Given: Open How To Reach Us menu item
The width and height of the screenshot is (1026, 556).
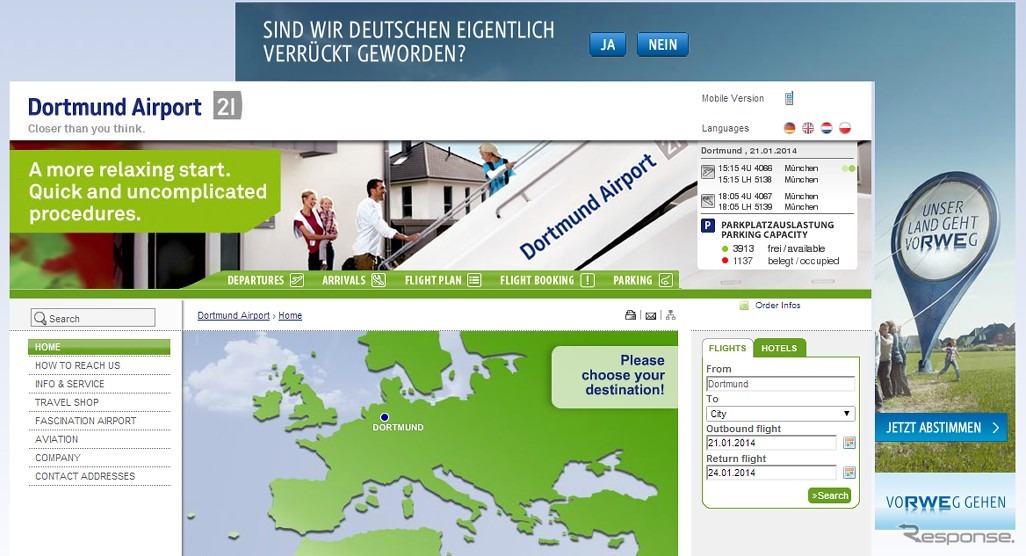Looking at the screenshot, I should (x=99, y=365).
